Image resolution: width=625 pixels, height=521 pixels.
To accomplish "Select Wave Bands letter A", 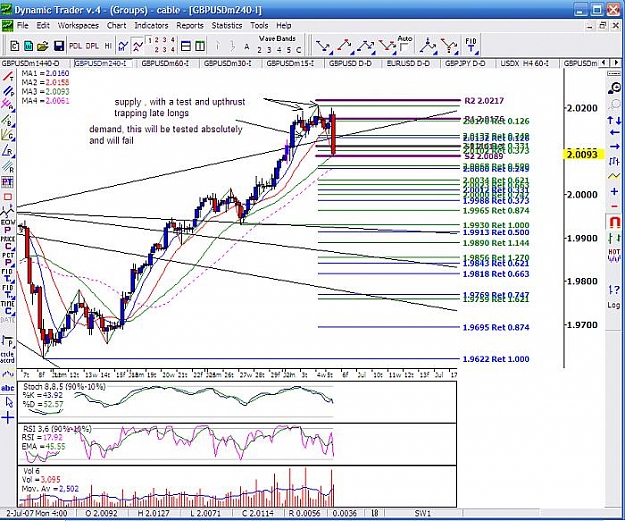I will click(247, 47).
